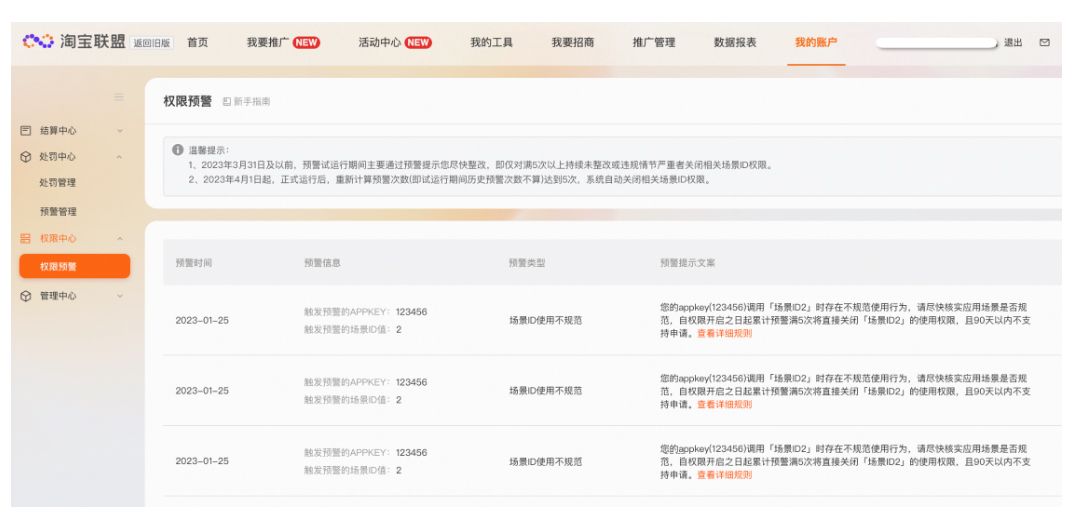Click the 温馨提示 info icon
The height and width of the screenshot is (516, 1075).
click(178, 149)
